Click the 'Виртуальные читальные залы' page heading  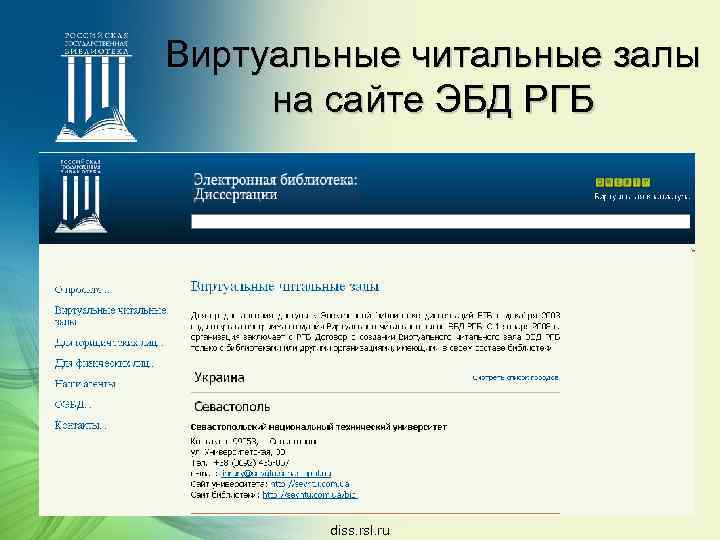(x=285, y=287)
